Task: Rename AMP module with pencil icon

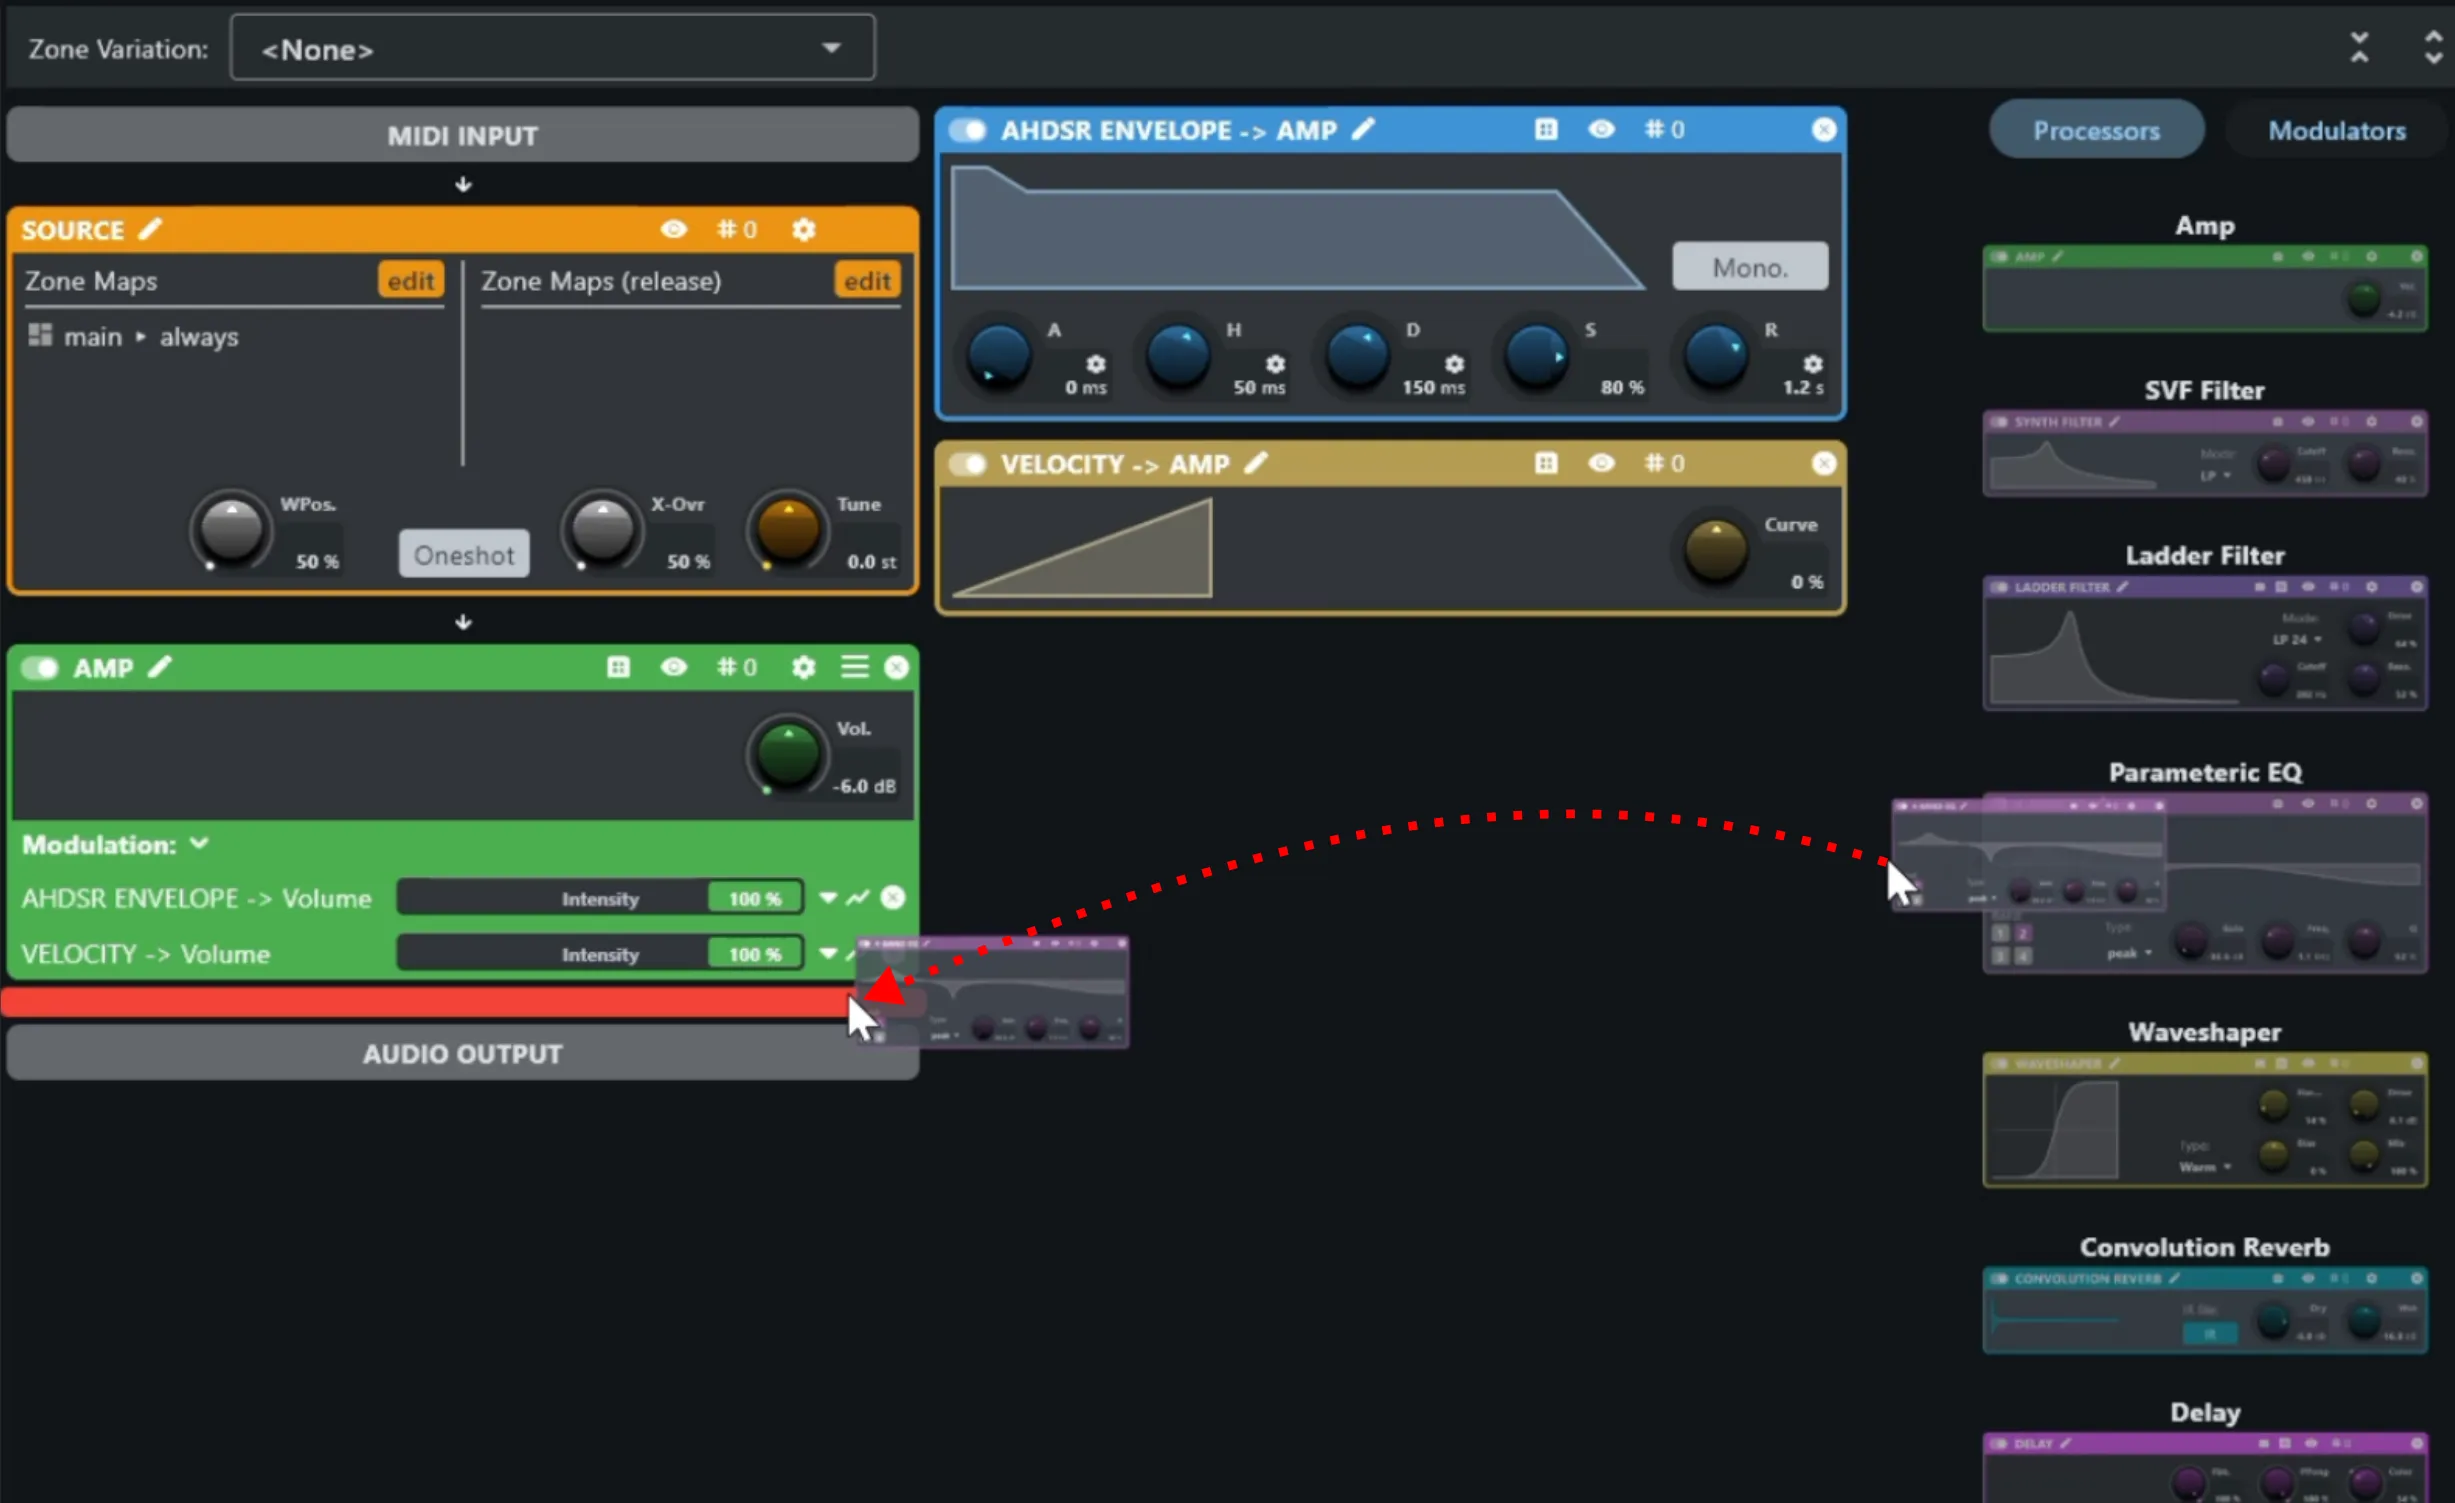Action: point(160,667)
